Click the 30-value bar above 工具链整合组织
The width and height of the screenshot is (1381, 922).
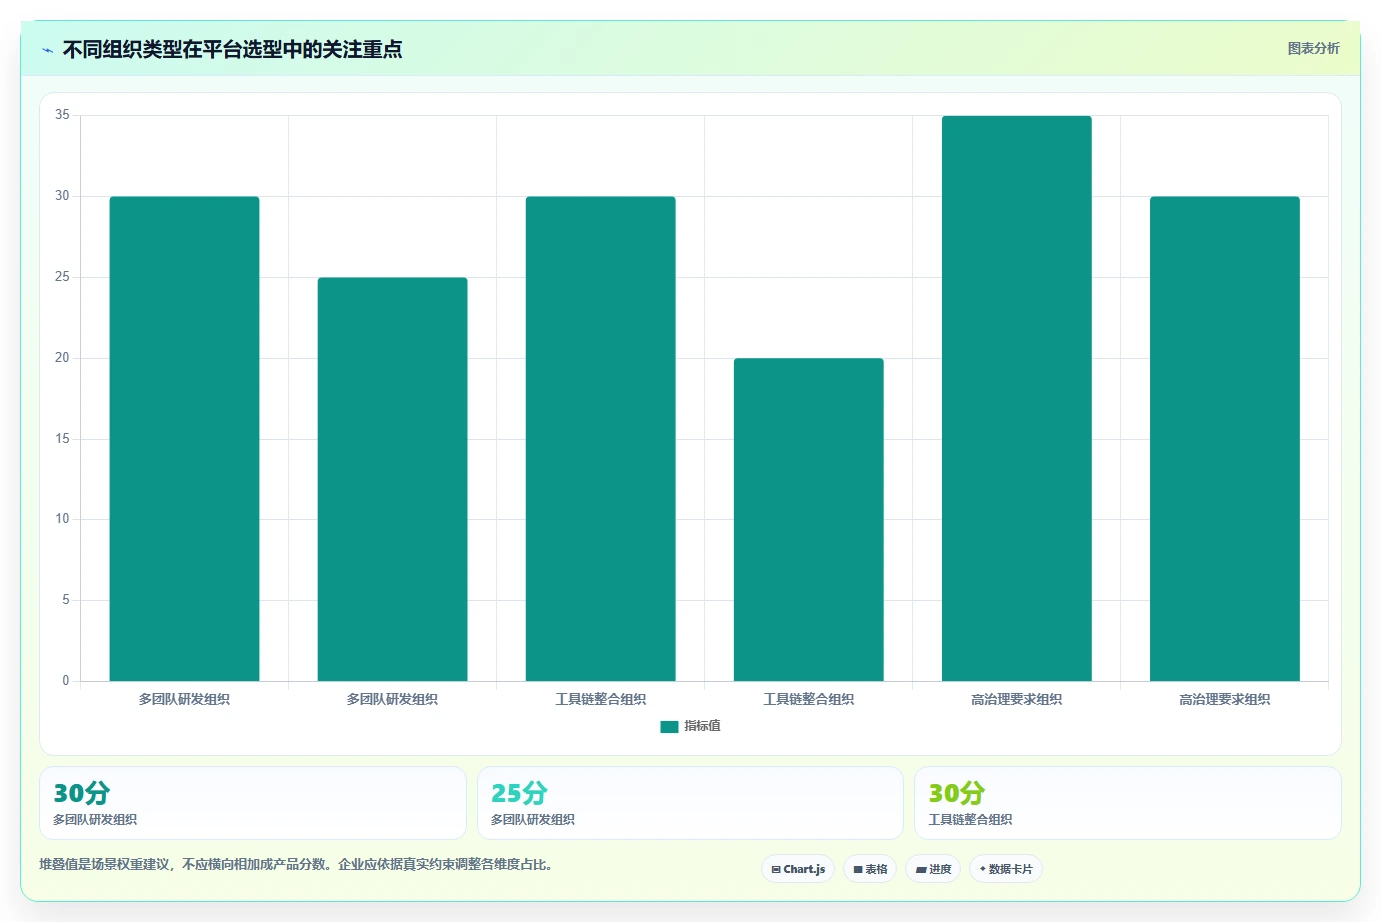click(601, 439)
